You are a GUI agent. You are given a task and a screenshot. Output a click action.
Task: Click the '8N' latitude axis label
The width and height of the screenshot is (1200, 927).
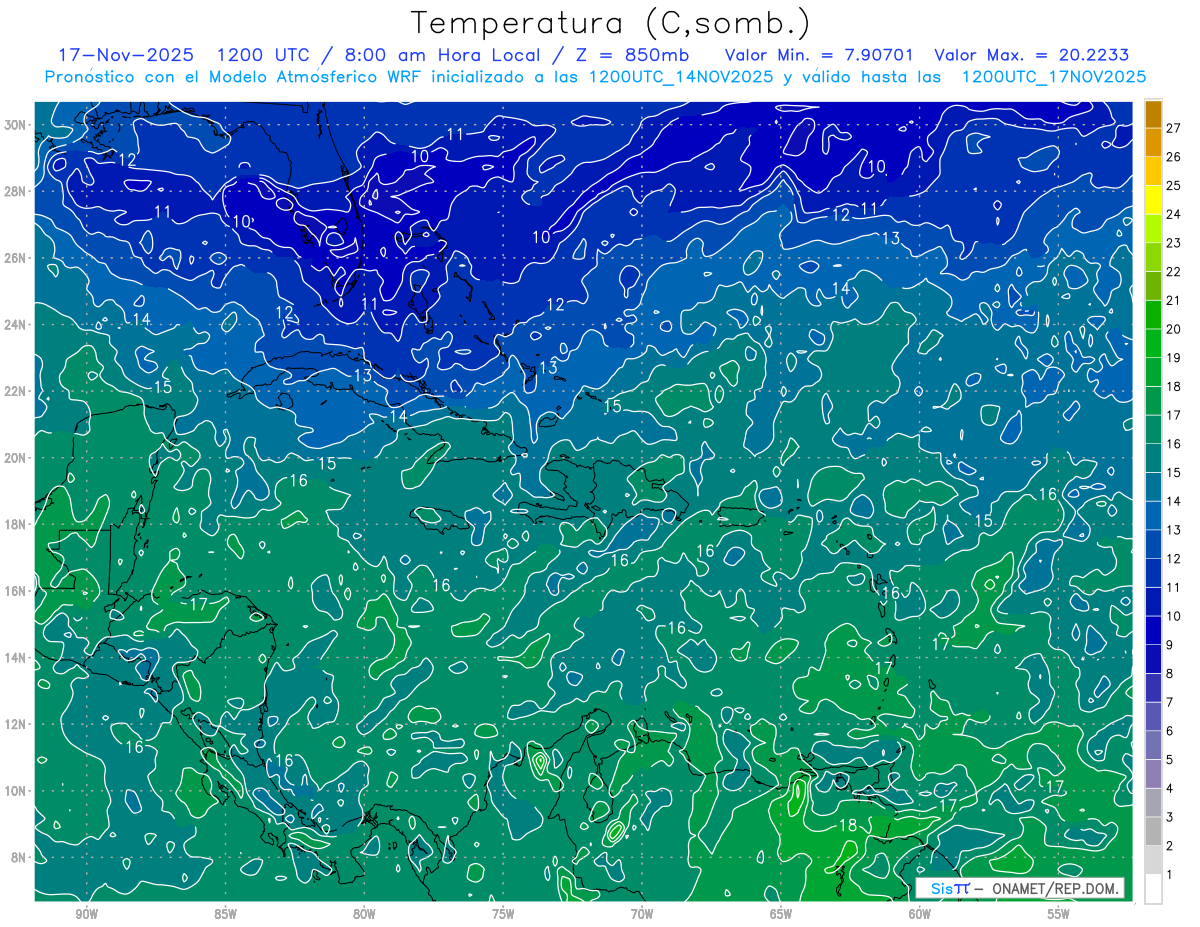coord(19,858)
